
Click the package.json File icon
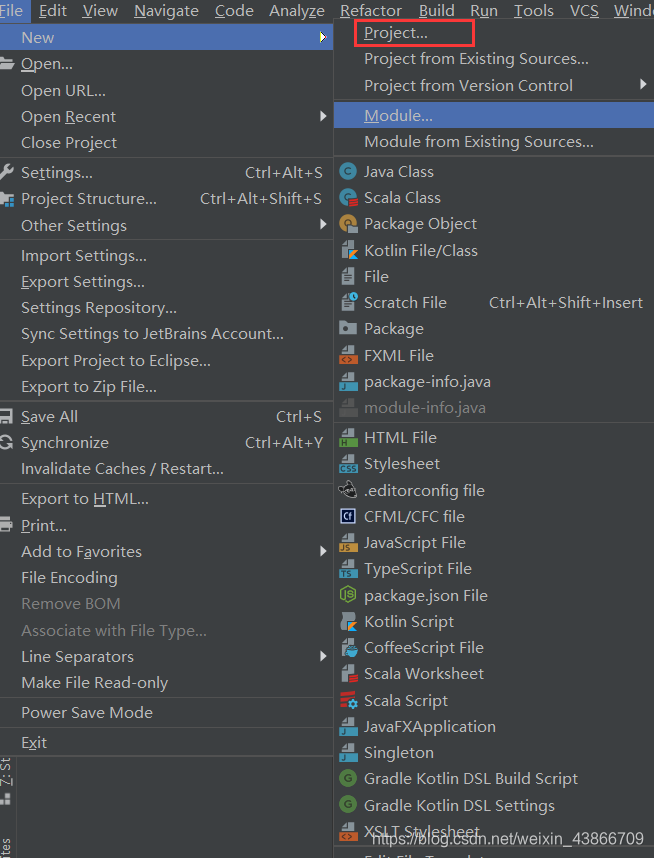pyautogui.click(x=348, y=595)
